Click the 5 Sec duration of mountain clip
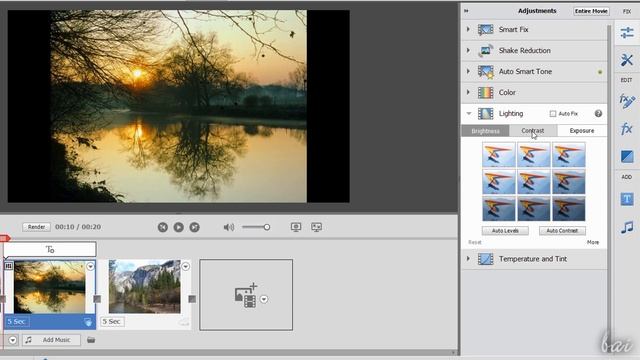 coord(111,322)
